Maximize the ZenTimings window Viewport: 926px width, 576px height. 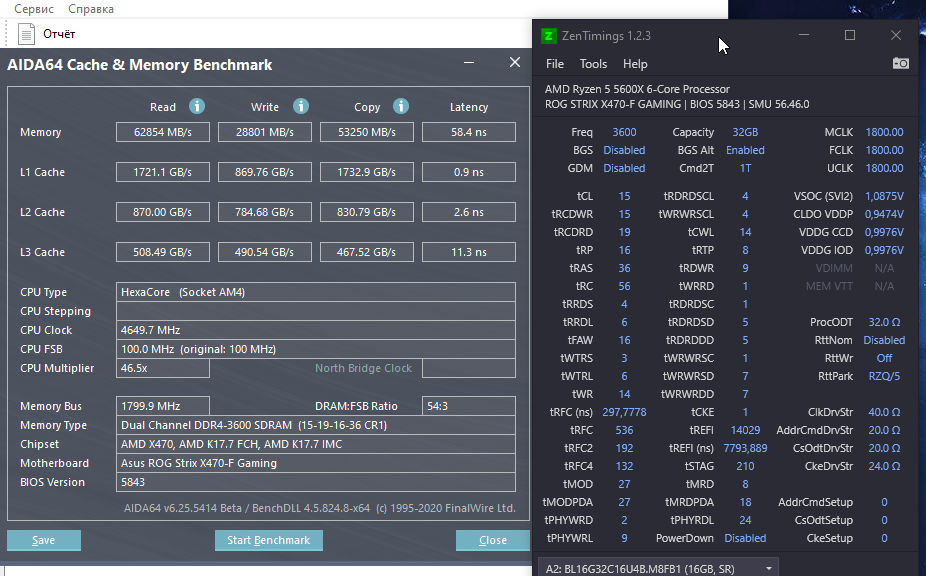850,35
